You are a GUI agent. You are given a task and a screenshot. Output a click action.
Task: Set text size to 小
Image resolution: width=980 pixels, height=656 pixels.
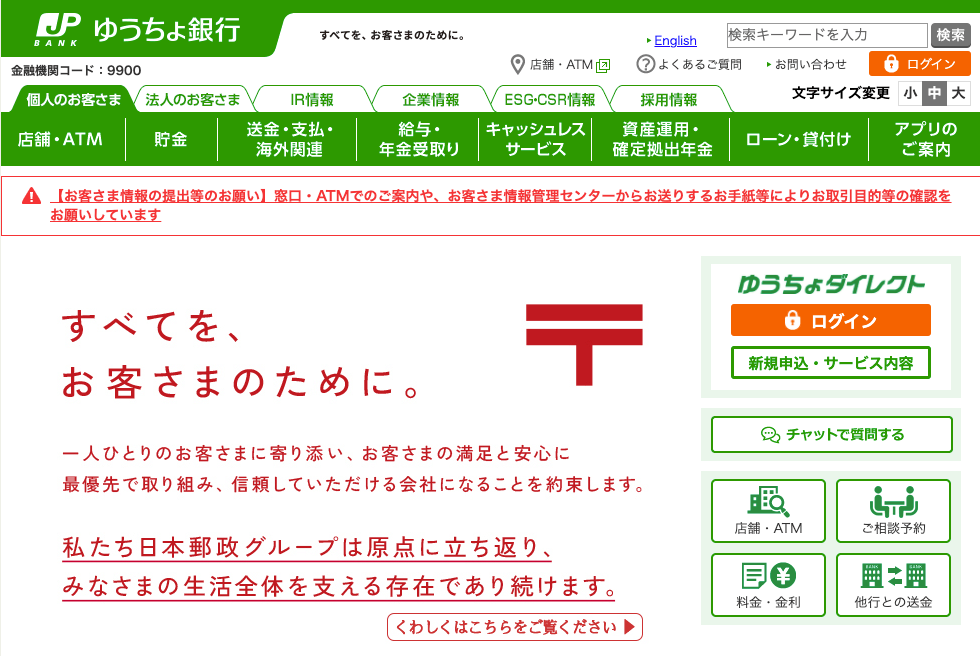(x=910, y=93)
